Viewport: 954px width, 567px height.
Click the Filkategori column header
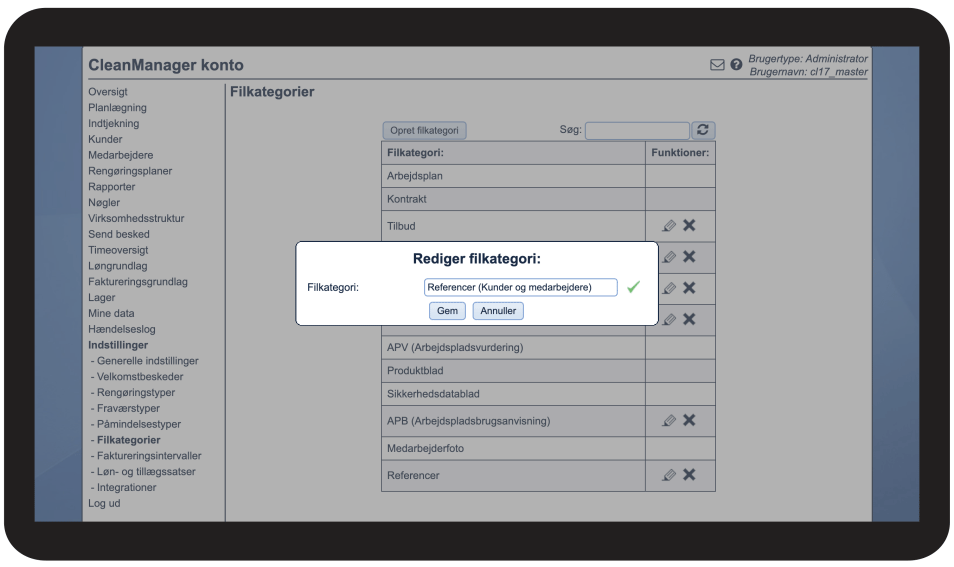tap(514, 153)
